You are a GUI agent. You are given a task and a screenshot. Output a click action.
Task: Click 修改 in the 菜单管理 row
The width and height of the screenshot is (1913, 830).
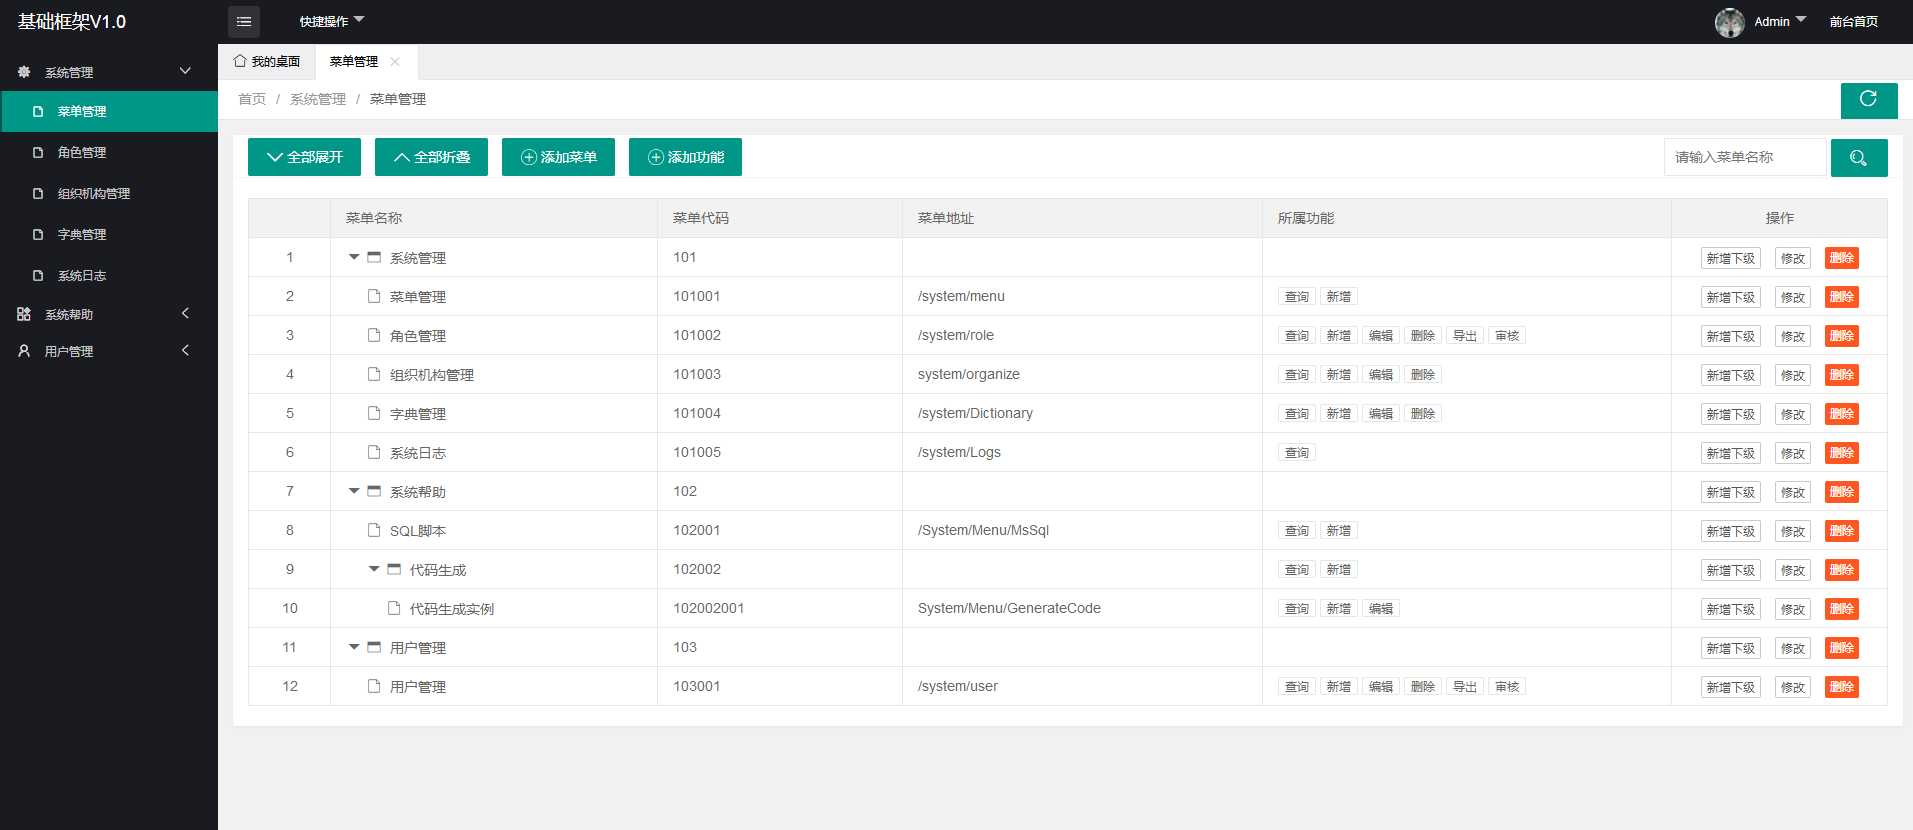coord(1793,297)
